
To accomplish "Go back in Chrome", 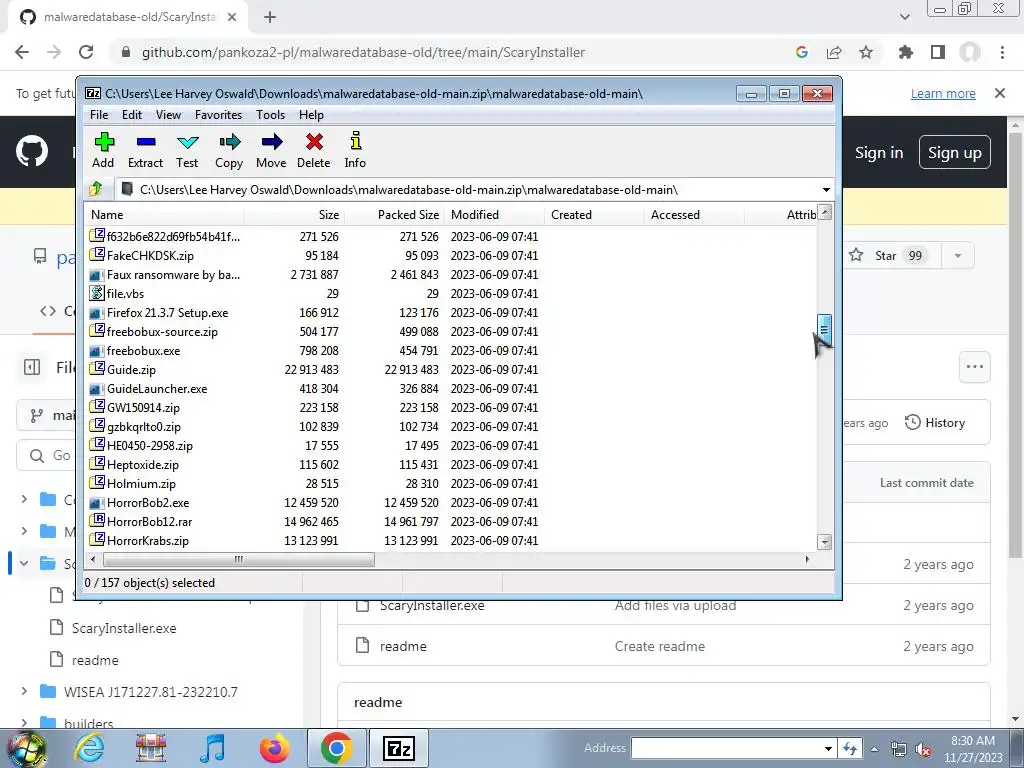I will (22, 52).
